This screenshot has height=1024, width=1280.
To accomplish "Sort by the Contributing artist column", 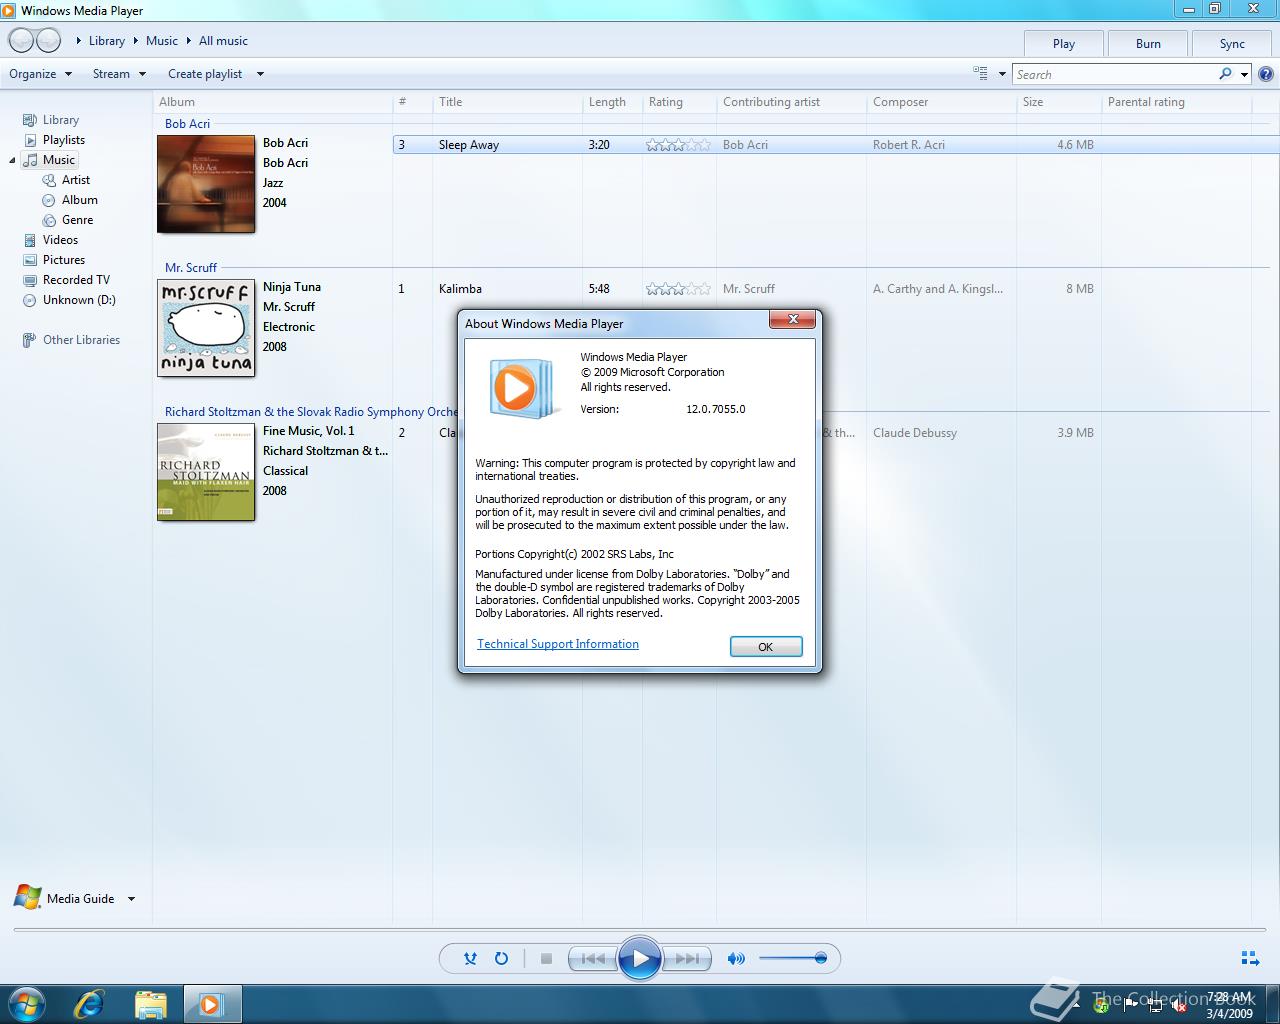I will (791, 102).
